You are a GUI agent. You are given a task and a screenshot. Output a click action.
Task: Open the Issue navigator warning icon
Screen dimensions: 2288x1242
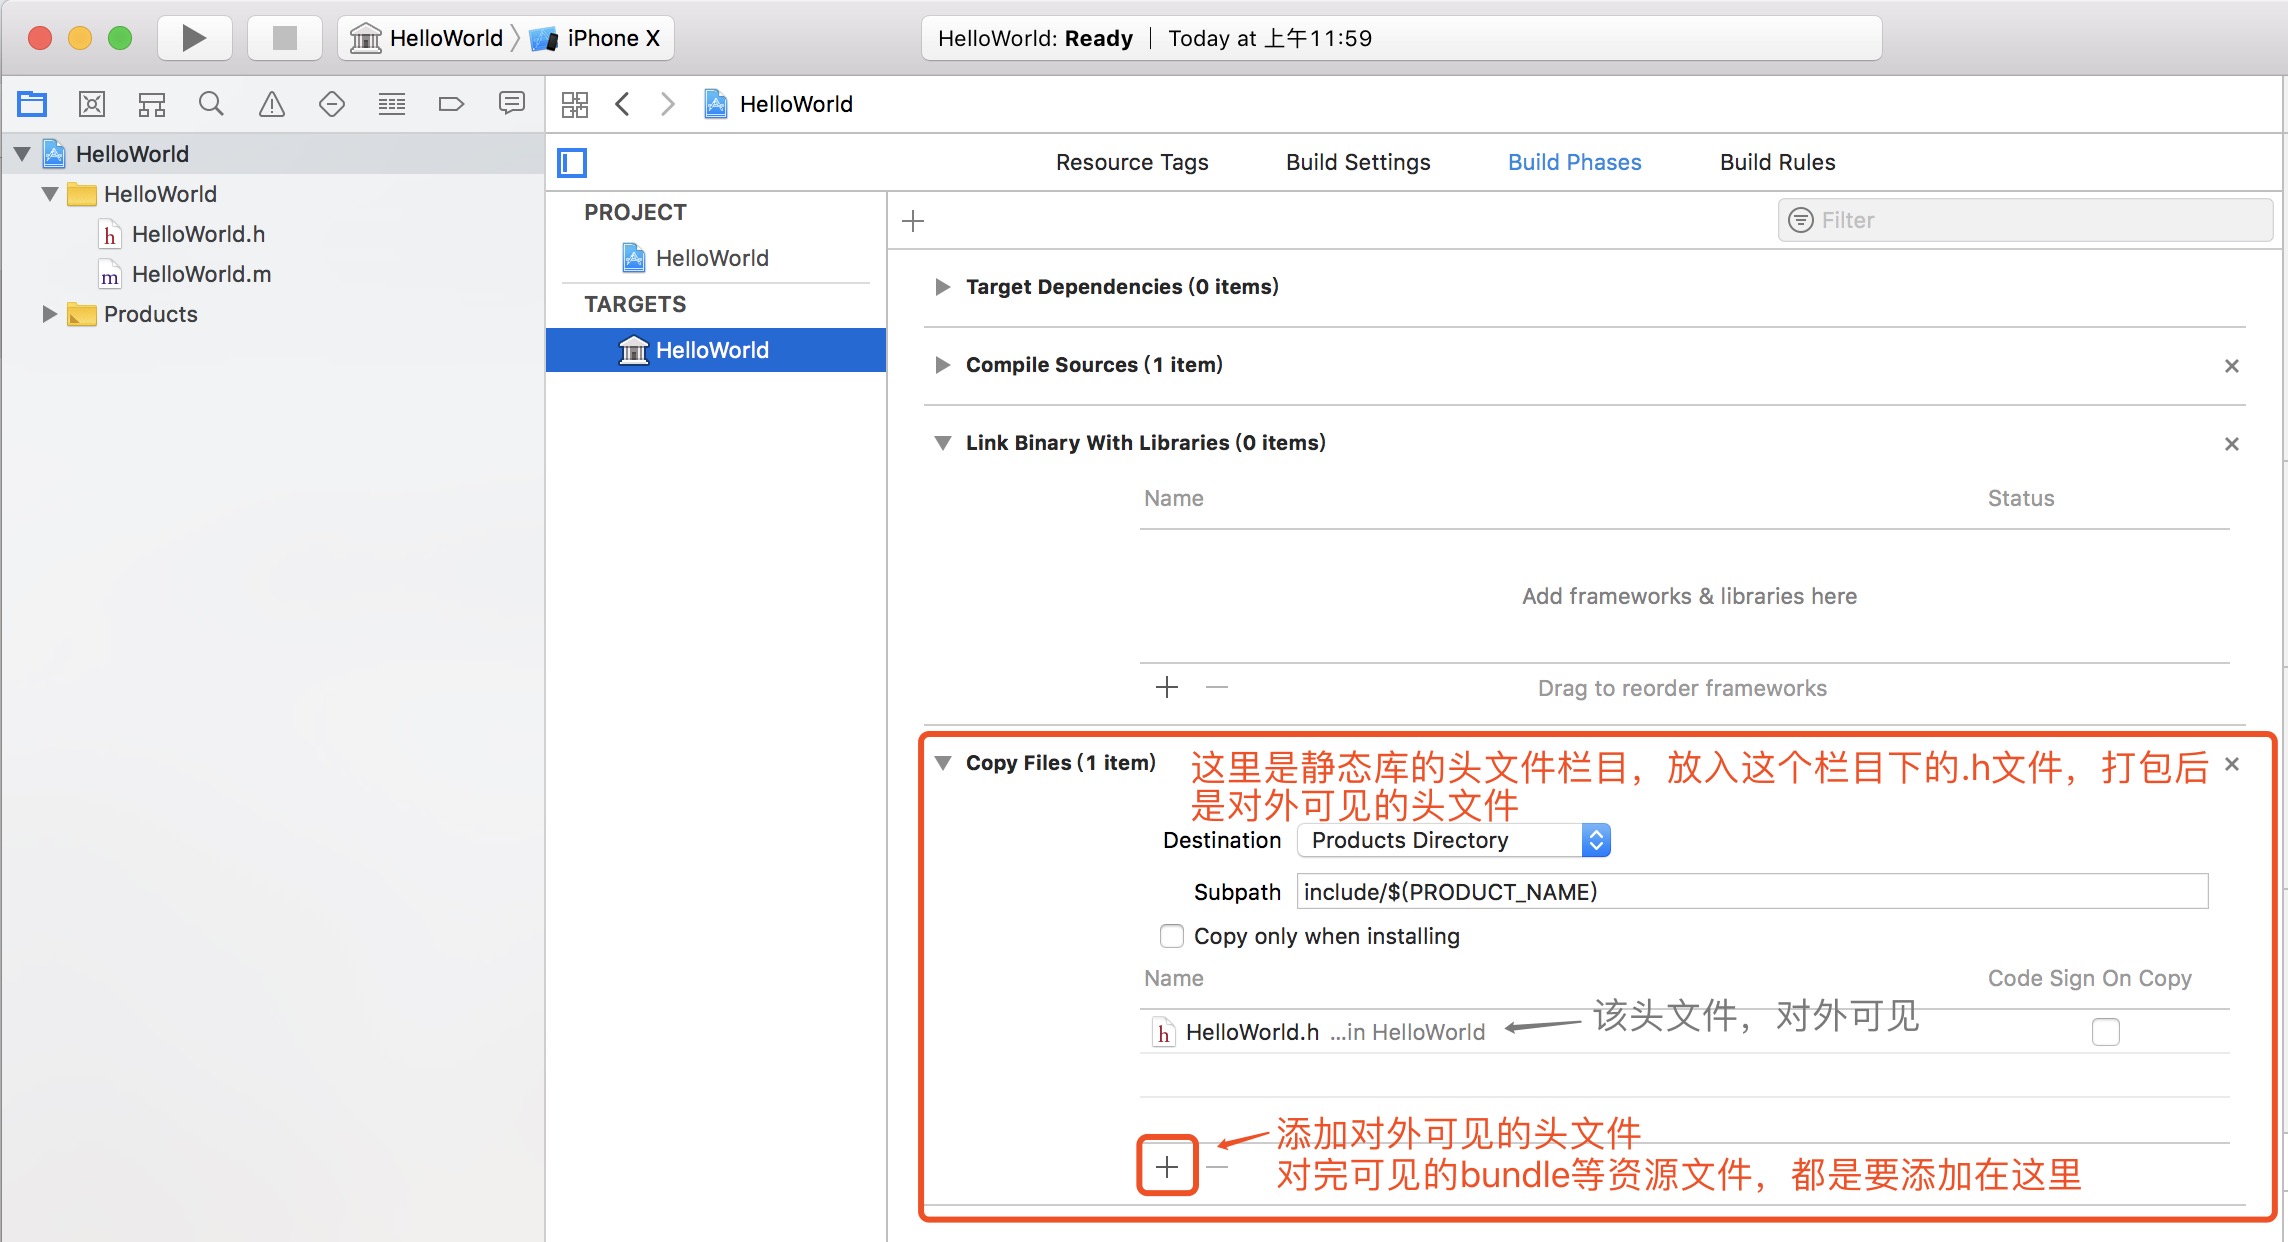[271, 104]
